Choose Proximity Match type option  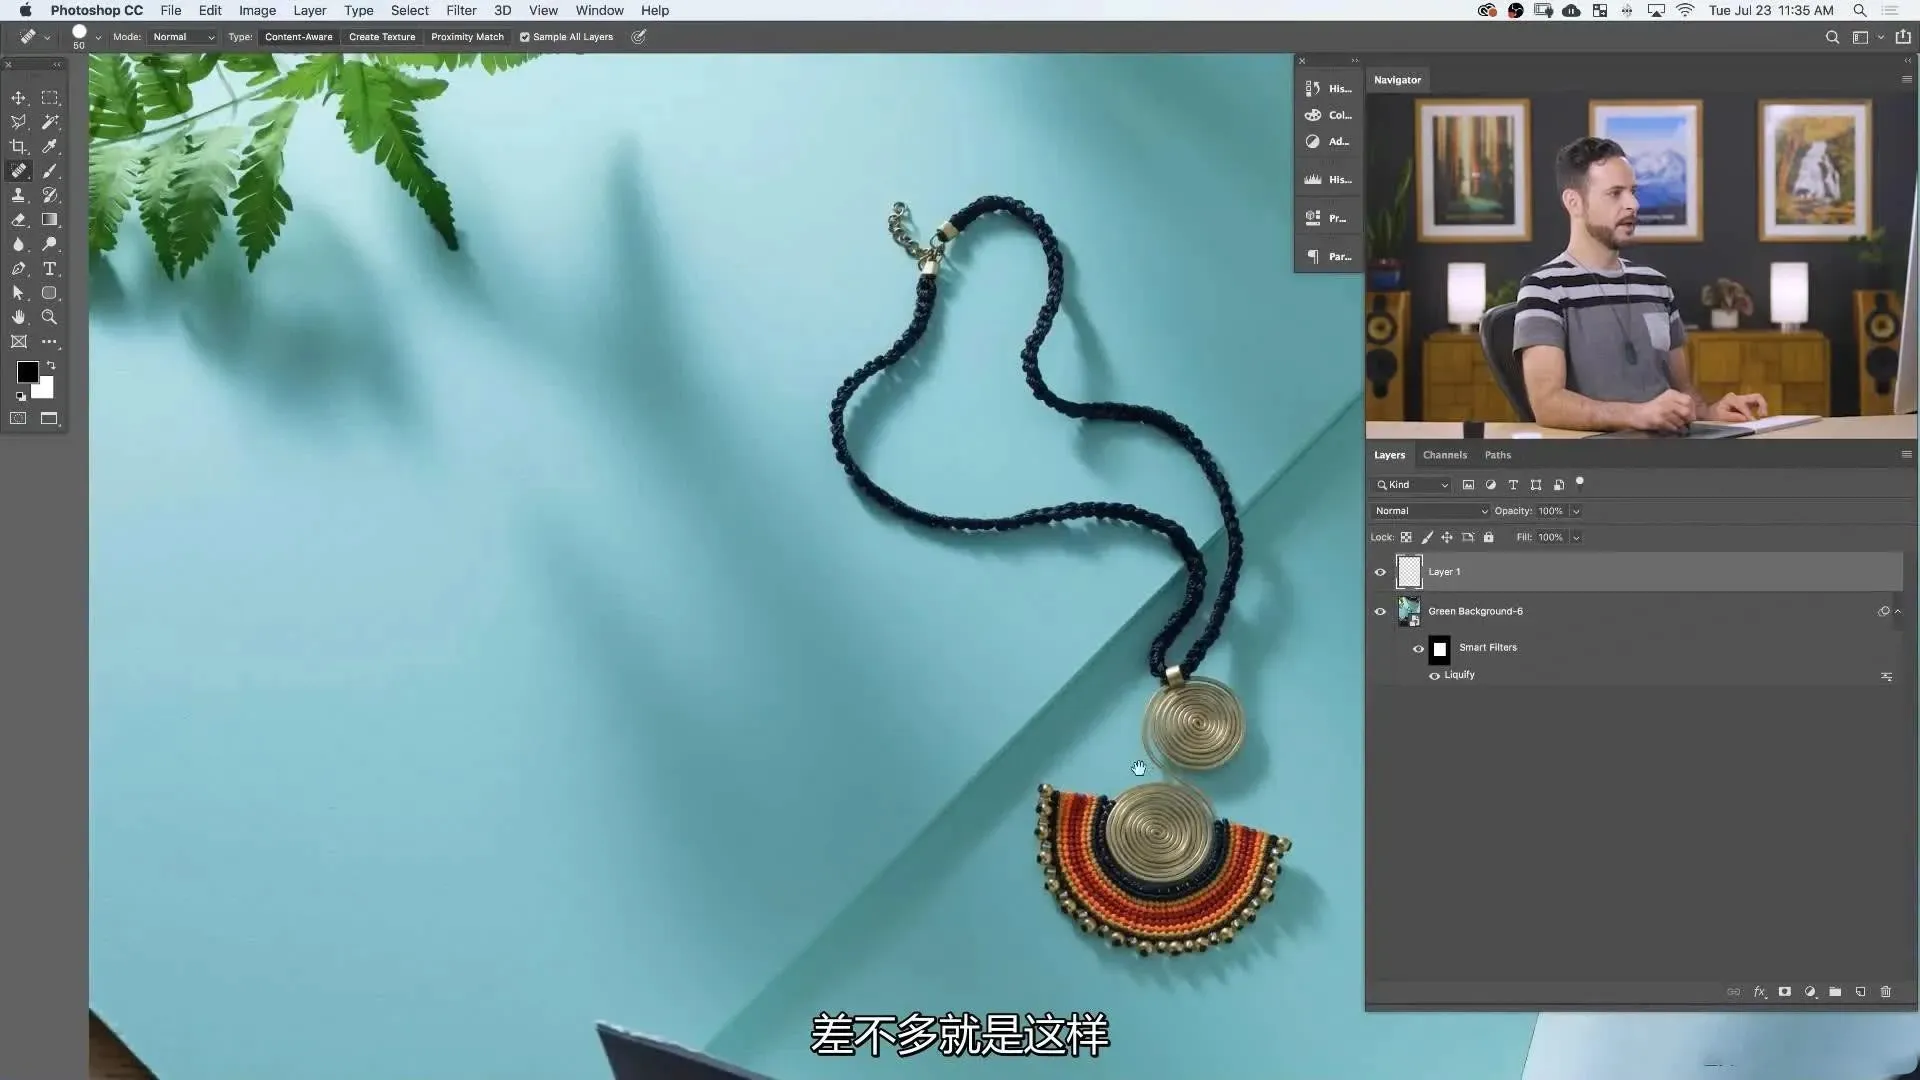pyautogui.click(x=467, y=37)
